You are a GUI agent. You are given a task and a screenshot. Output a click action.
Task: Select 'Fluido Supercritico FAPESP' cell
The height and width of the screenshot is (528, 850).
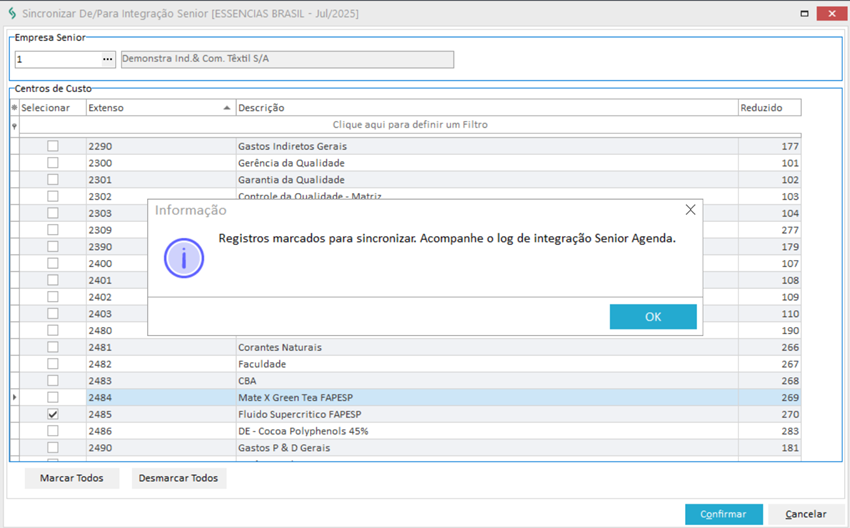click(487, 415)
